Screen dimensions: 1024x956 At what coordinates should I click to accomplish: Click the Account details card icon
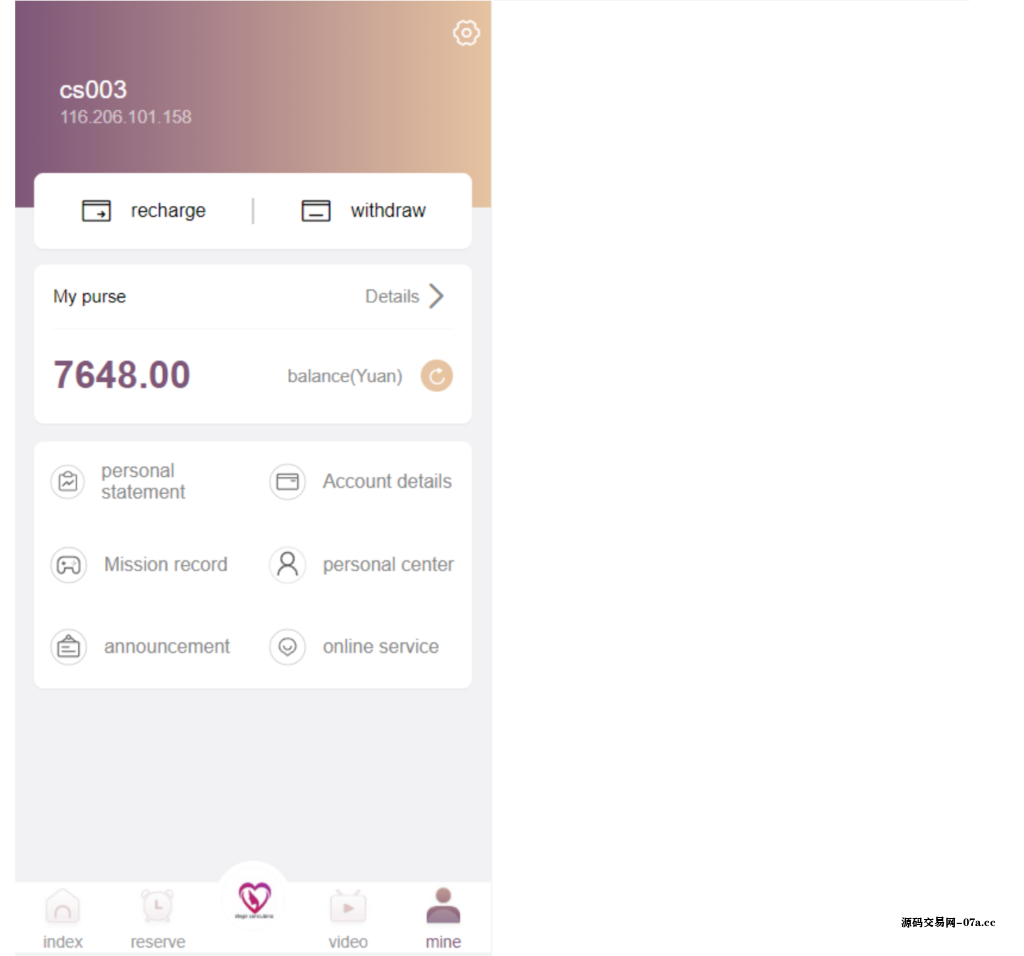pyautogui.click(x=287, y=482)
